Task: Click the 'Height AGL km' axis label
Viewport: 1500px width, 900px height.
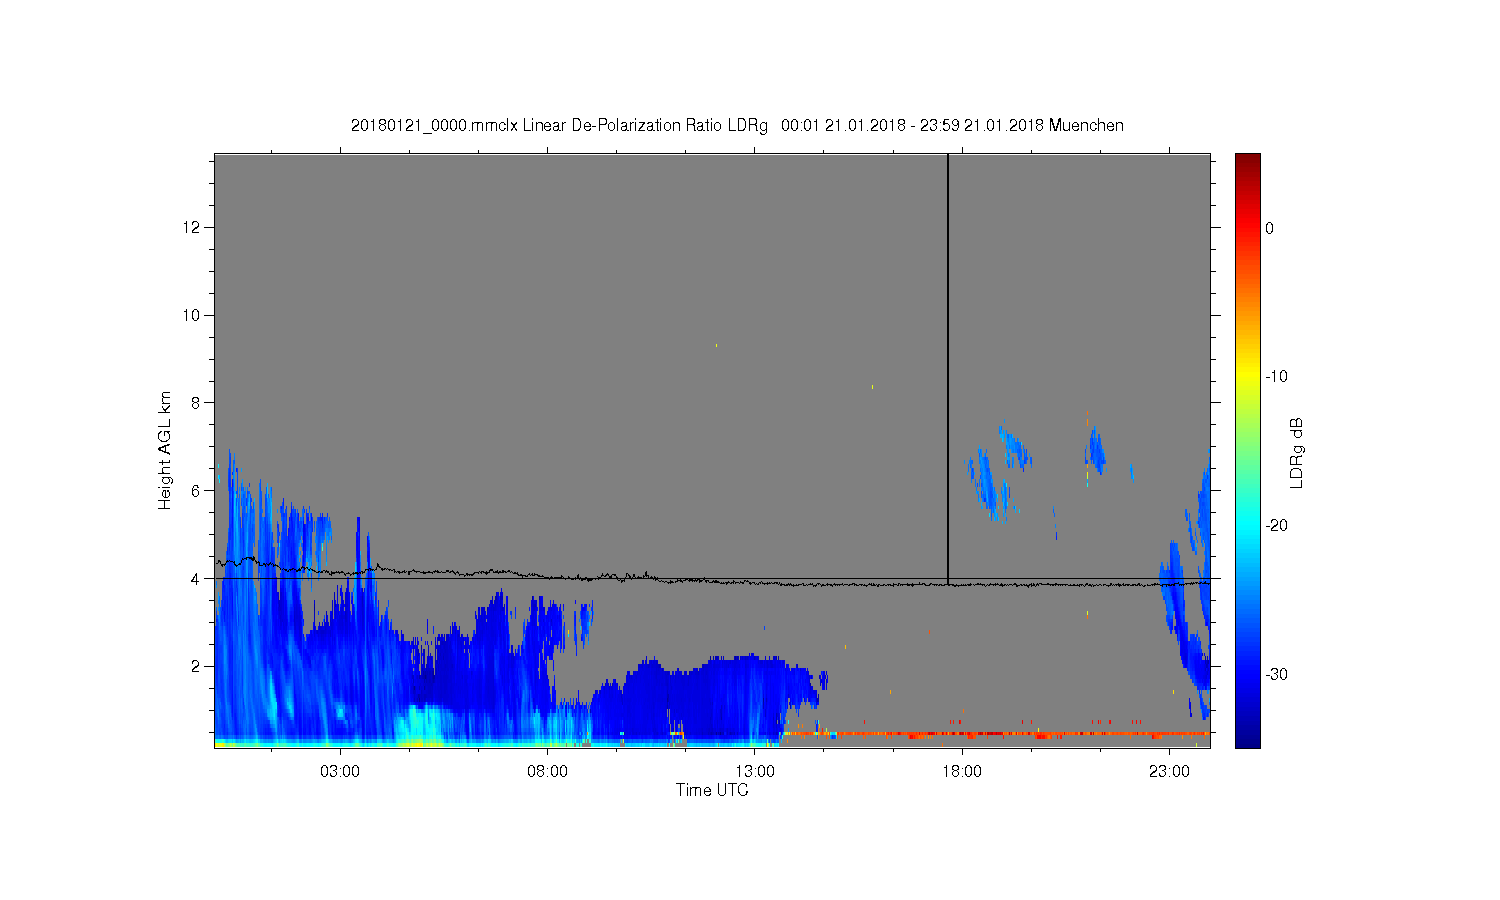Action: [x=165, y=450]
